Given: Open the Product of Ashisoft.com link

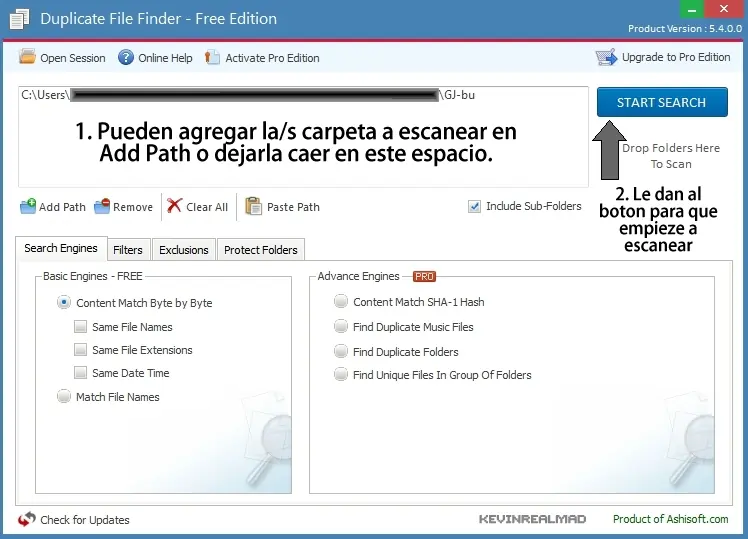Looking at the screenshot, I should click(x=671, y=519).
